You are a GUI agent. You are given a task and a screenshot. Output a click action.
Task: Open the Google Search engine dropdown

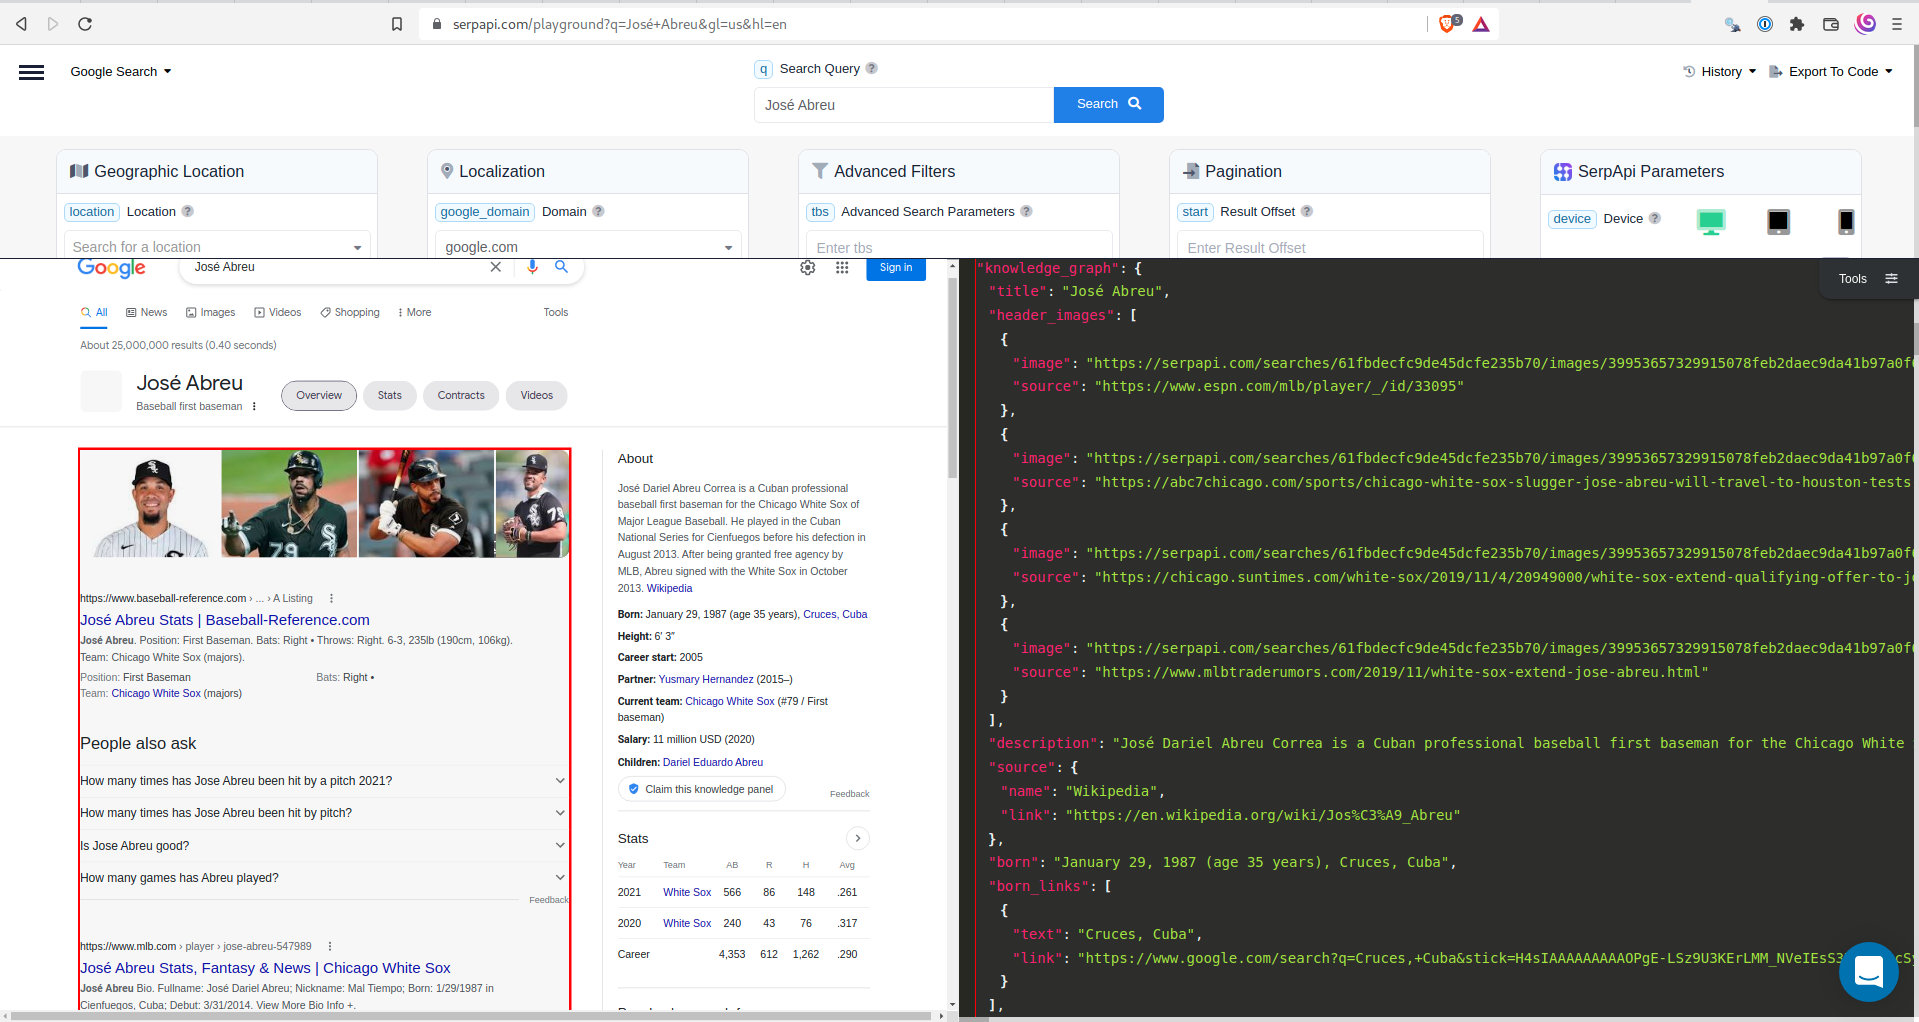coord(121,72)
